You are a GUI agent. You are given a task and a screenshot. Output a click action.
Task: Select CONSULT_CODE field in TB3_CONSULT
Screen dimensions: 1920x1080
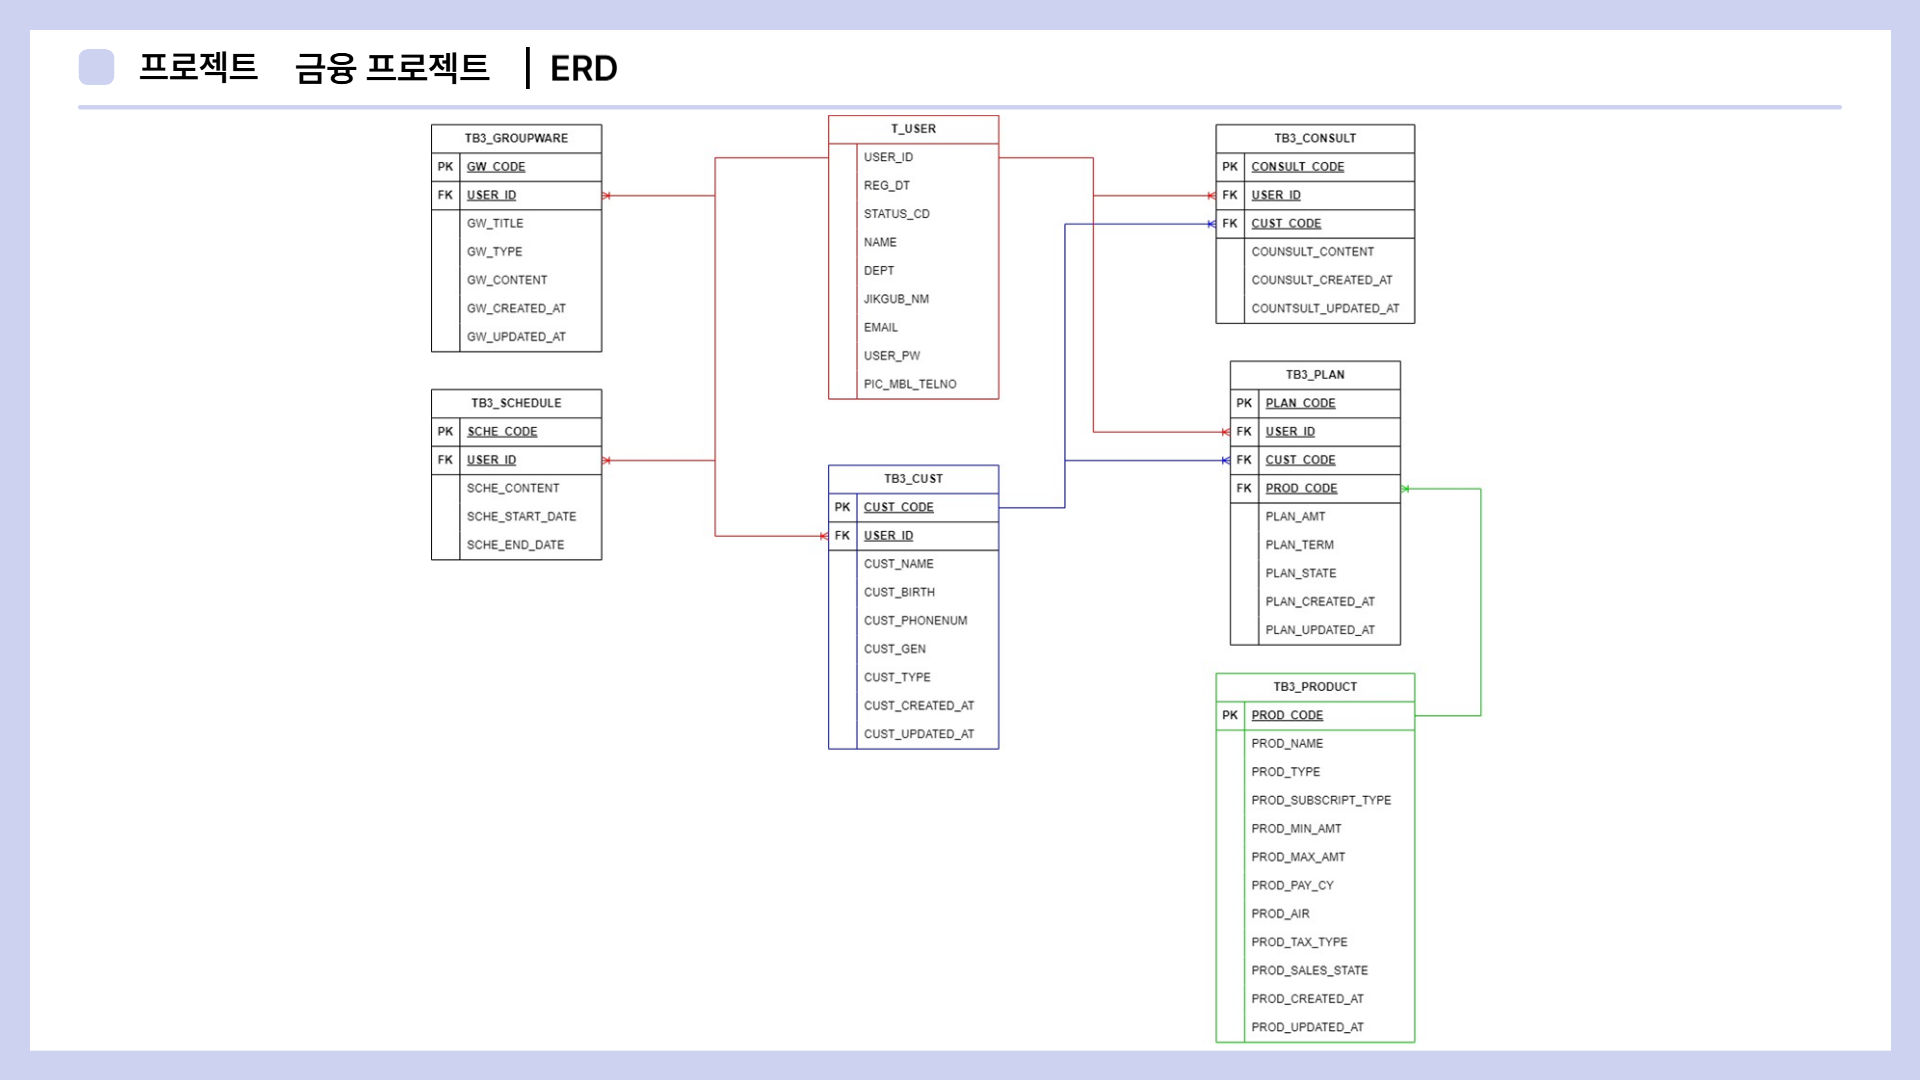tap(1297, 167)
